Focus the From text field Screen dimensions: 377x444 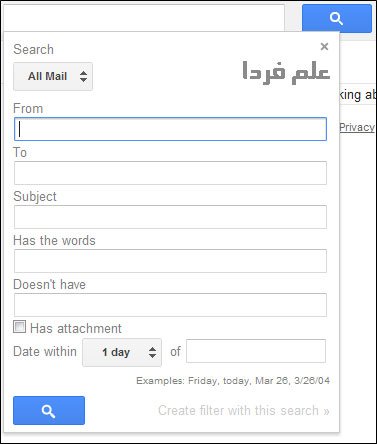coord(170,129)
